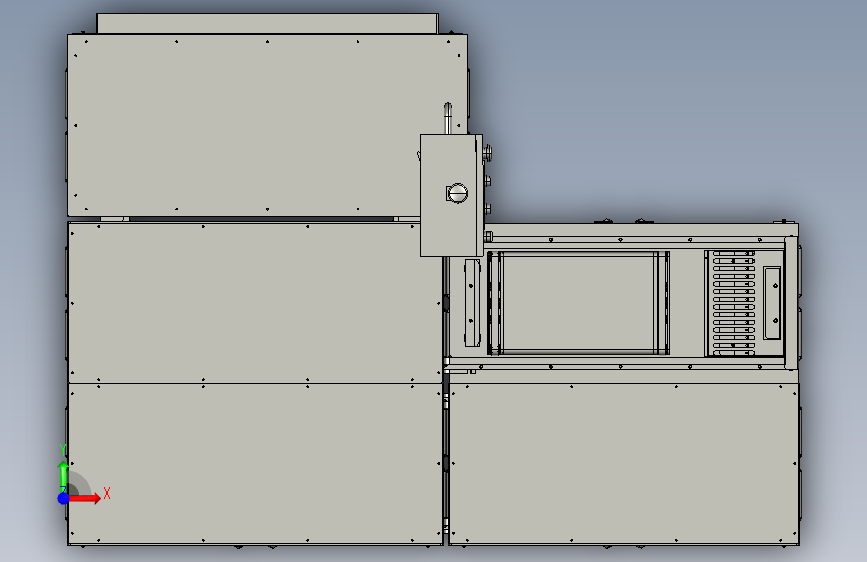Viewport: 867px width, 562px height.
Task: Select the narrow top strip above upper cabinet
Action: pos(268,24)
